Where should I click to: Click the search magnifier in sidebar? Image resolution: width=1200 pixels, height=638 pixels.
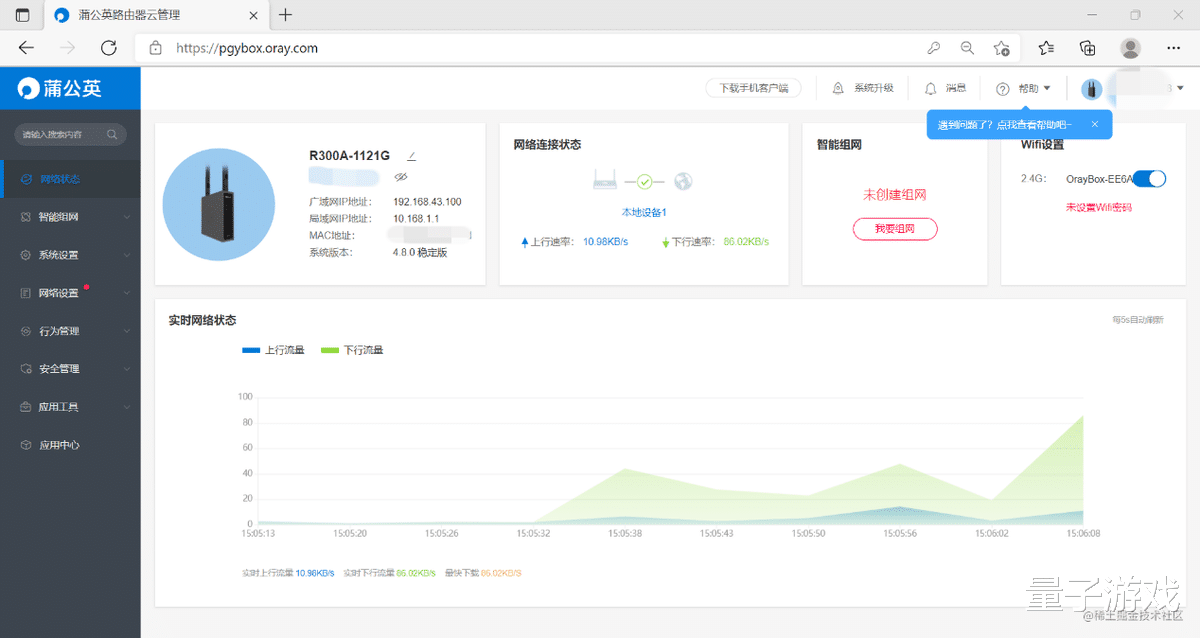[x=113, y=134]
